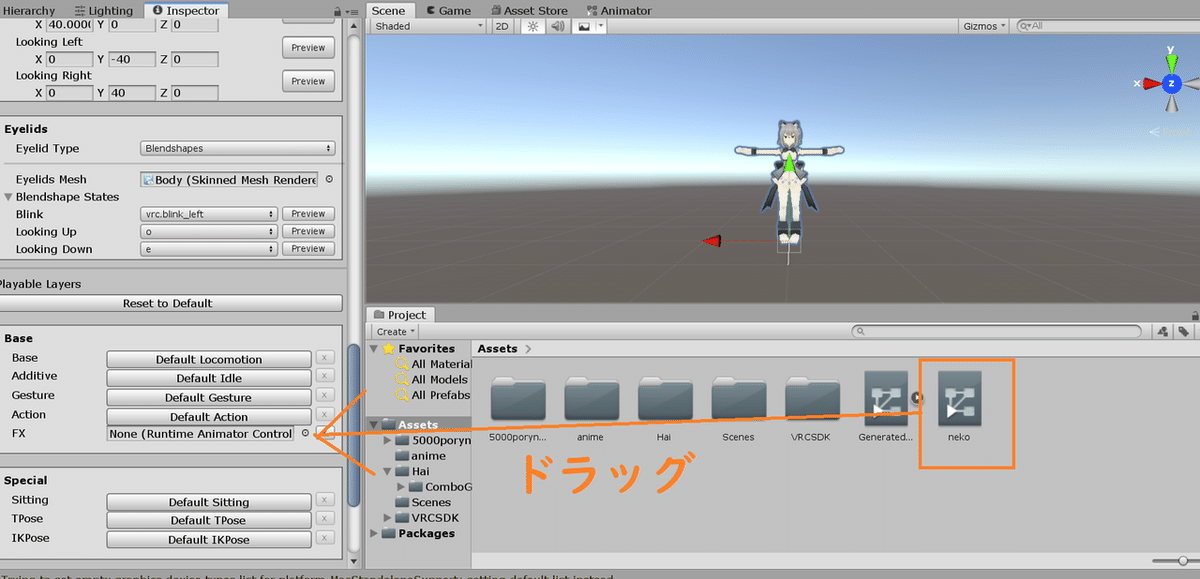Image resolution: width=1200 pixels, height=579 pixels.
Task: Click the lock icon of the Inspector panel
Action: coord(338,11)
